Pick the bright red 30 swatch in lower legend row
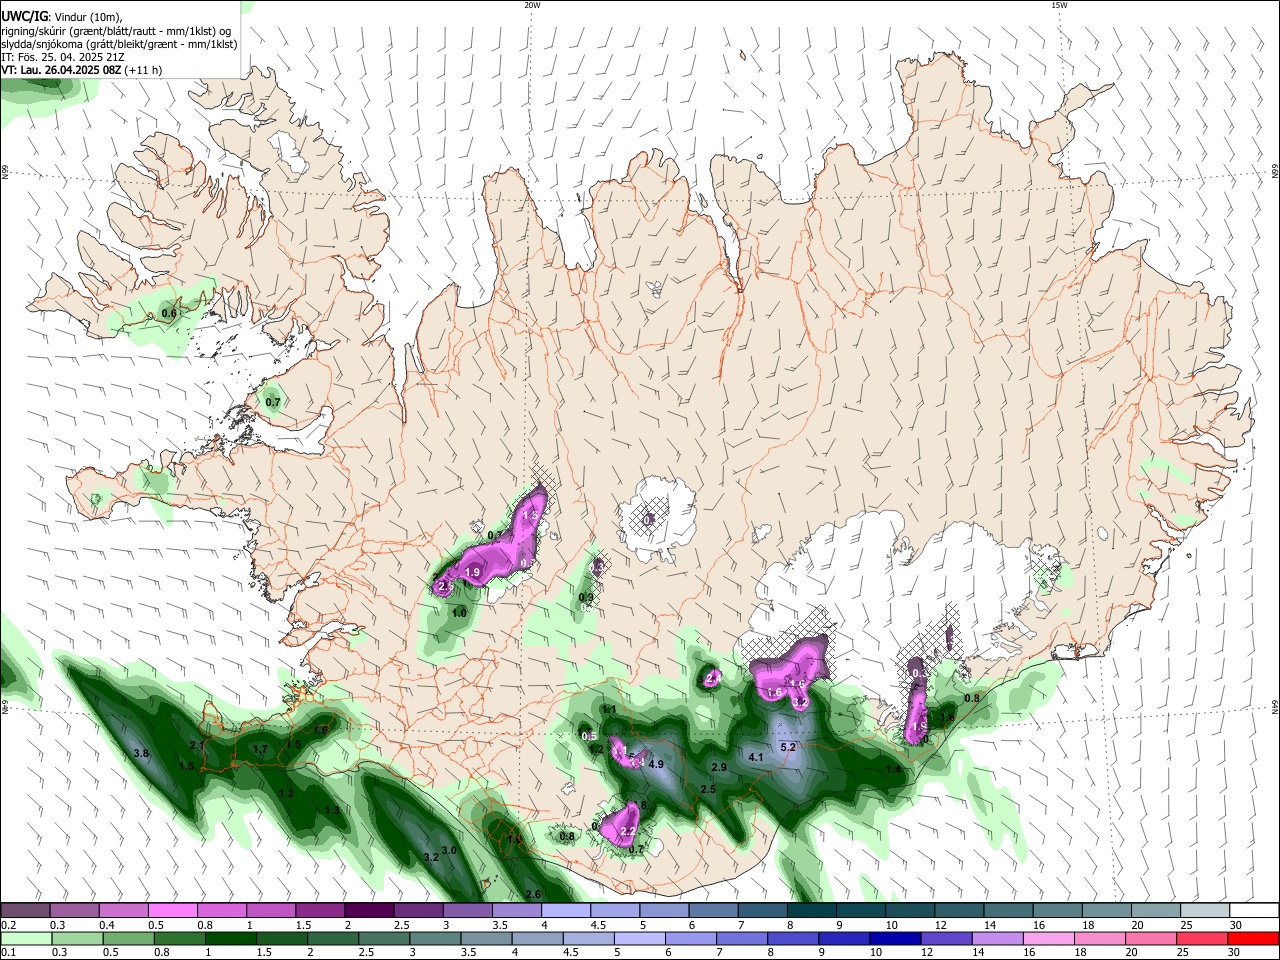 [x=1253, y=938]
